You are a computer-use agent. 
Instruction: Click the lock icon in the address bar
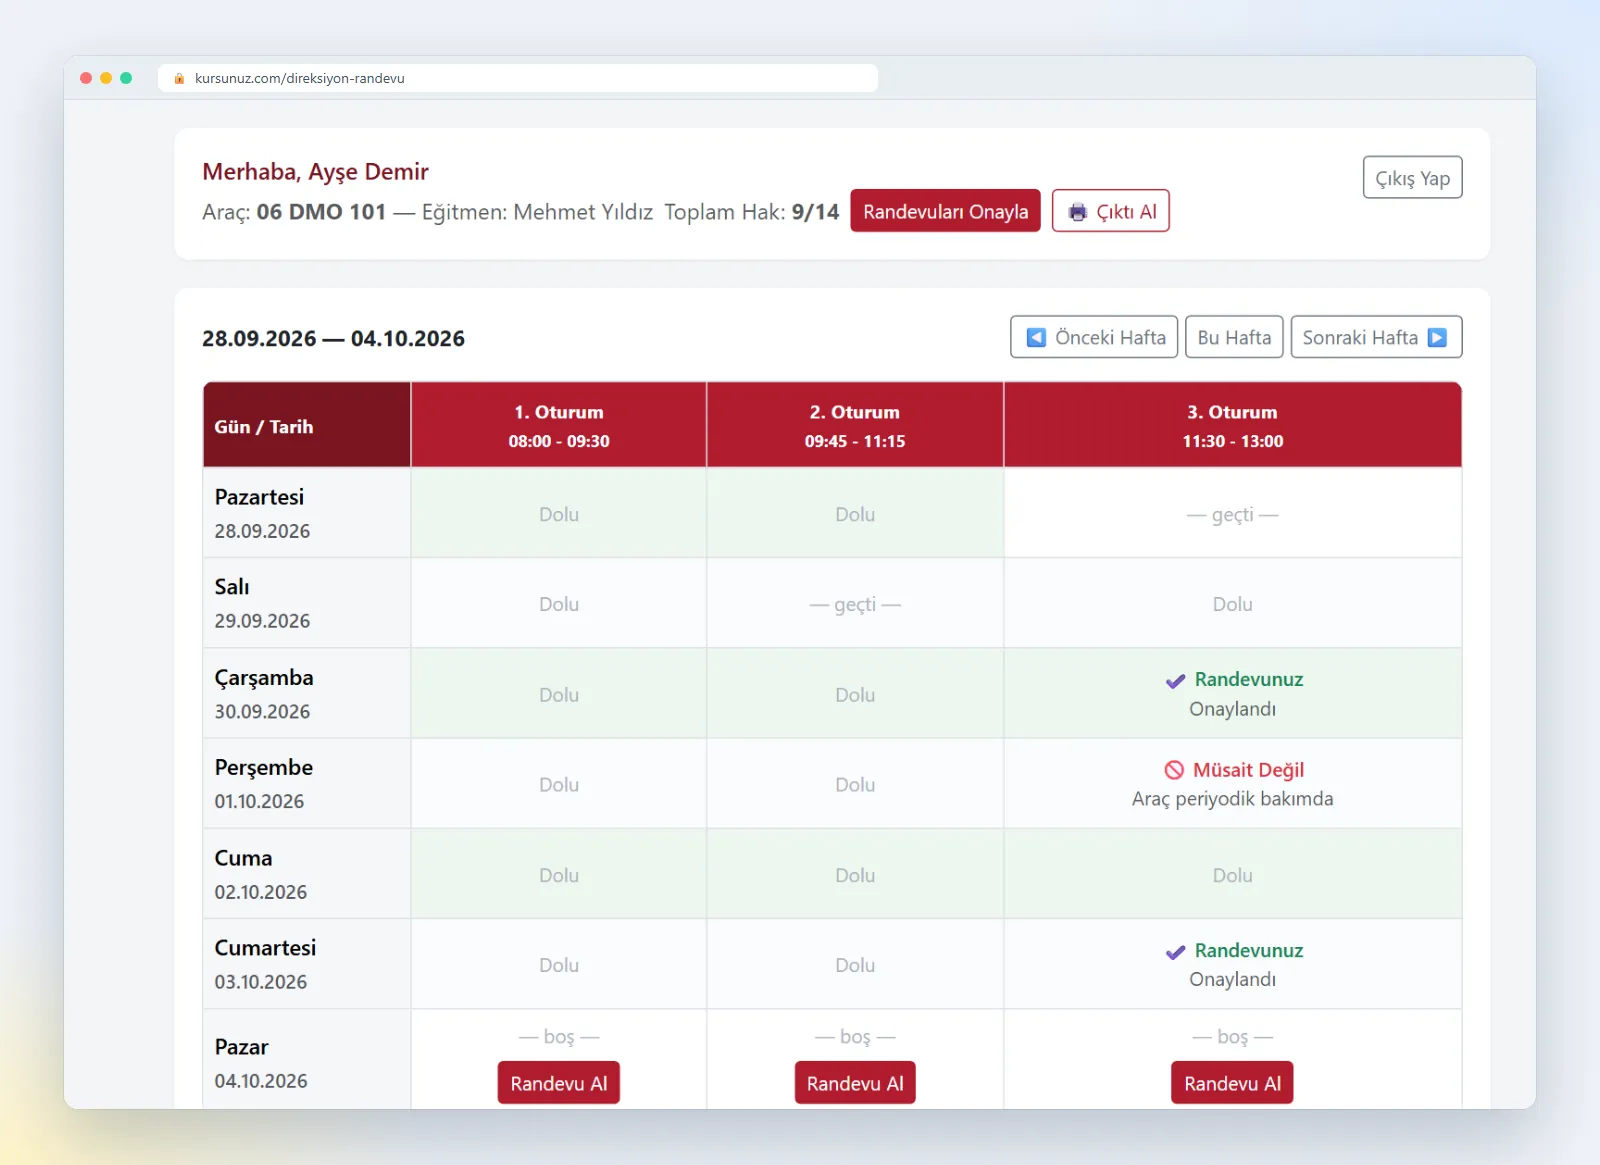[179, 78]
